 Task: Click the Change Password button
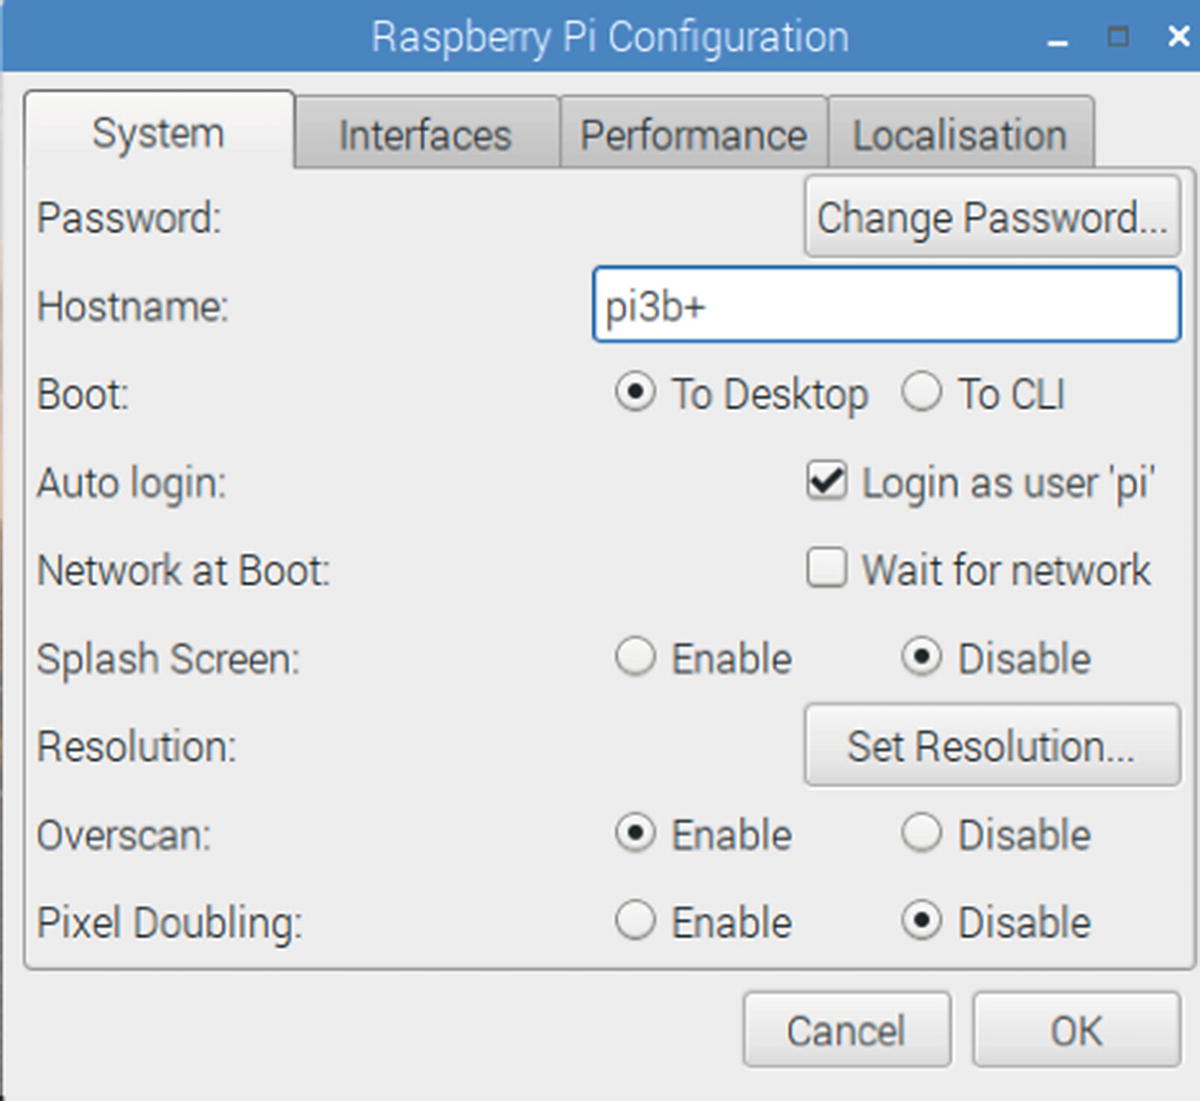click(x=991, y=218)
